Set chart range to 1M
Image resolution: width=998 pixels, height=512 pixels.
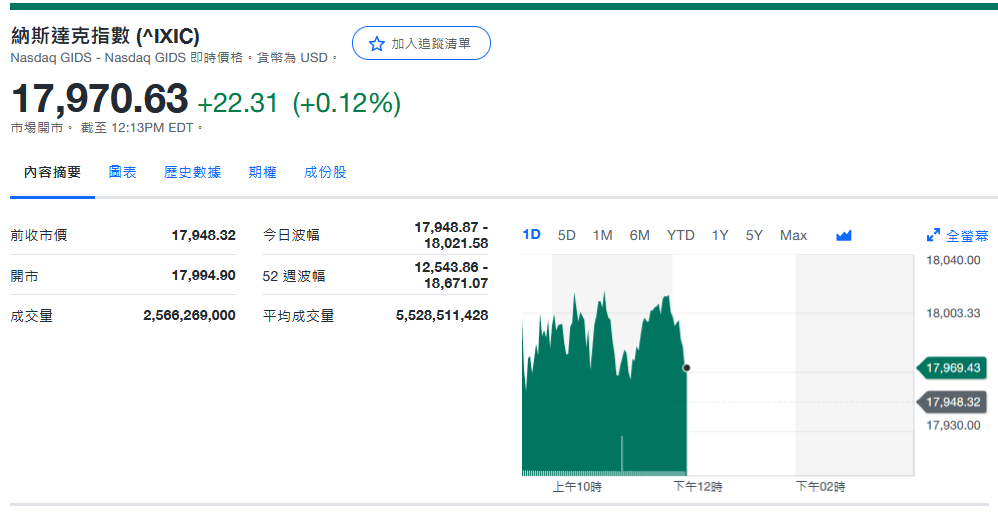pyautogui.click(x=602, y=235)
